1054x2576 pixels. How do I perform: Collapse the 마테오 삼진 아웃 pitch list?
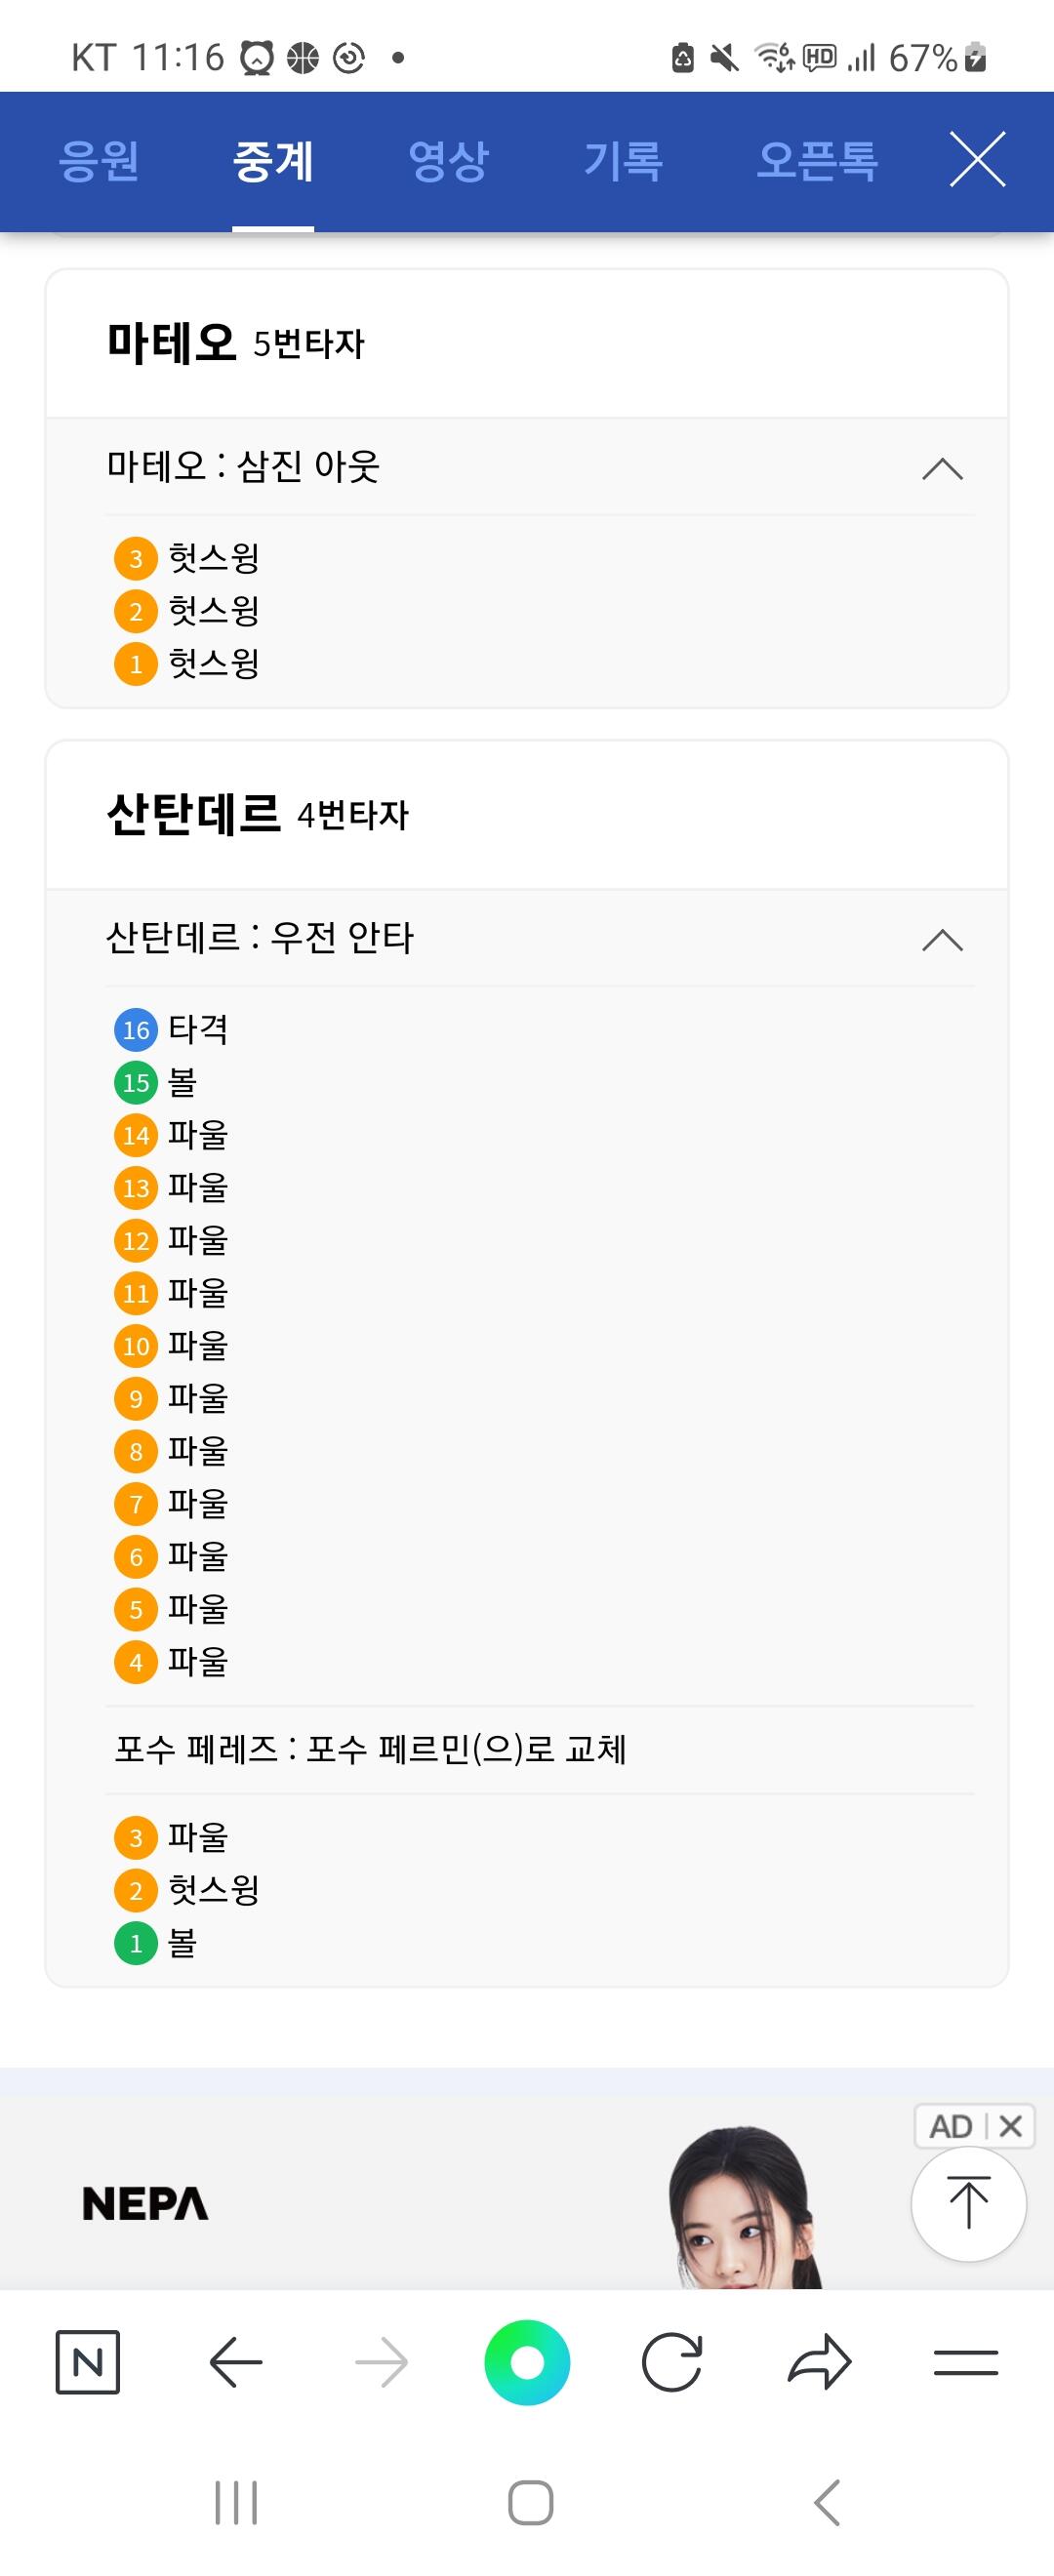(x=942, y=468)
